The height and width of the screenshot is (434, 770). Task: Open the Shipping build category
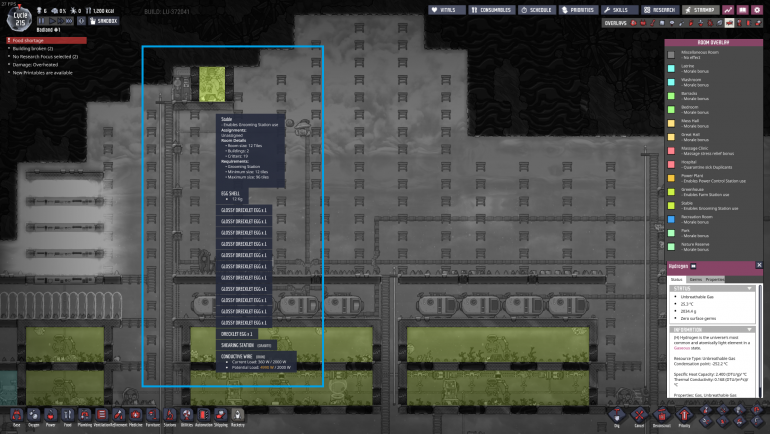click(x=221, y=416)
